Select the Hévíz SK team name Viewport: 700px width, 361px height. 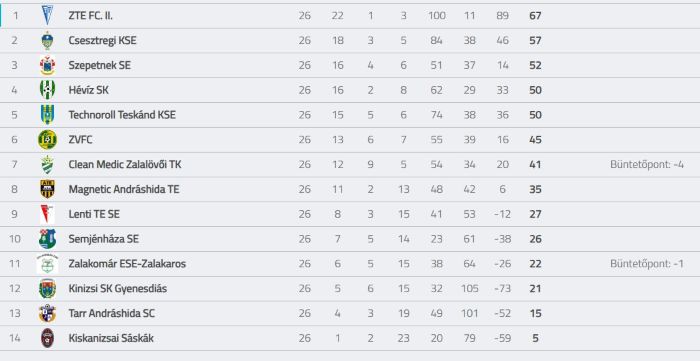coord(89,90)
